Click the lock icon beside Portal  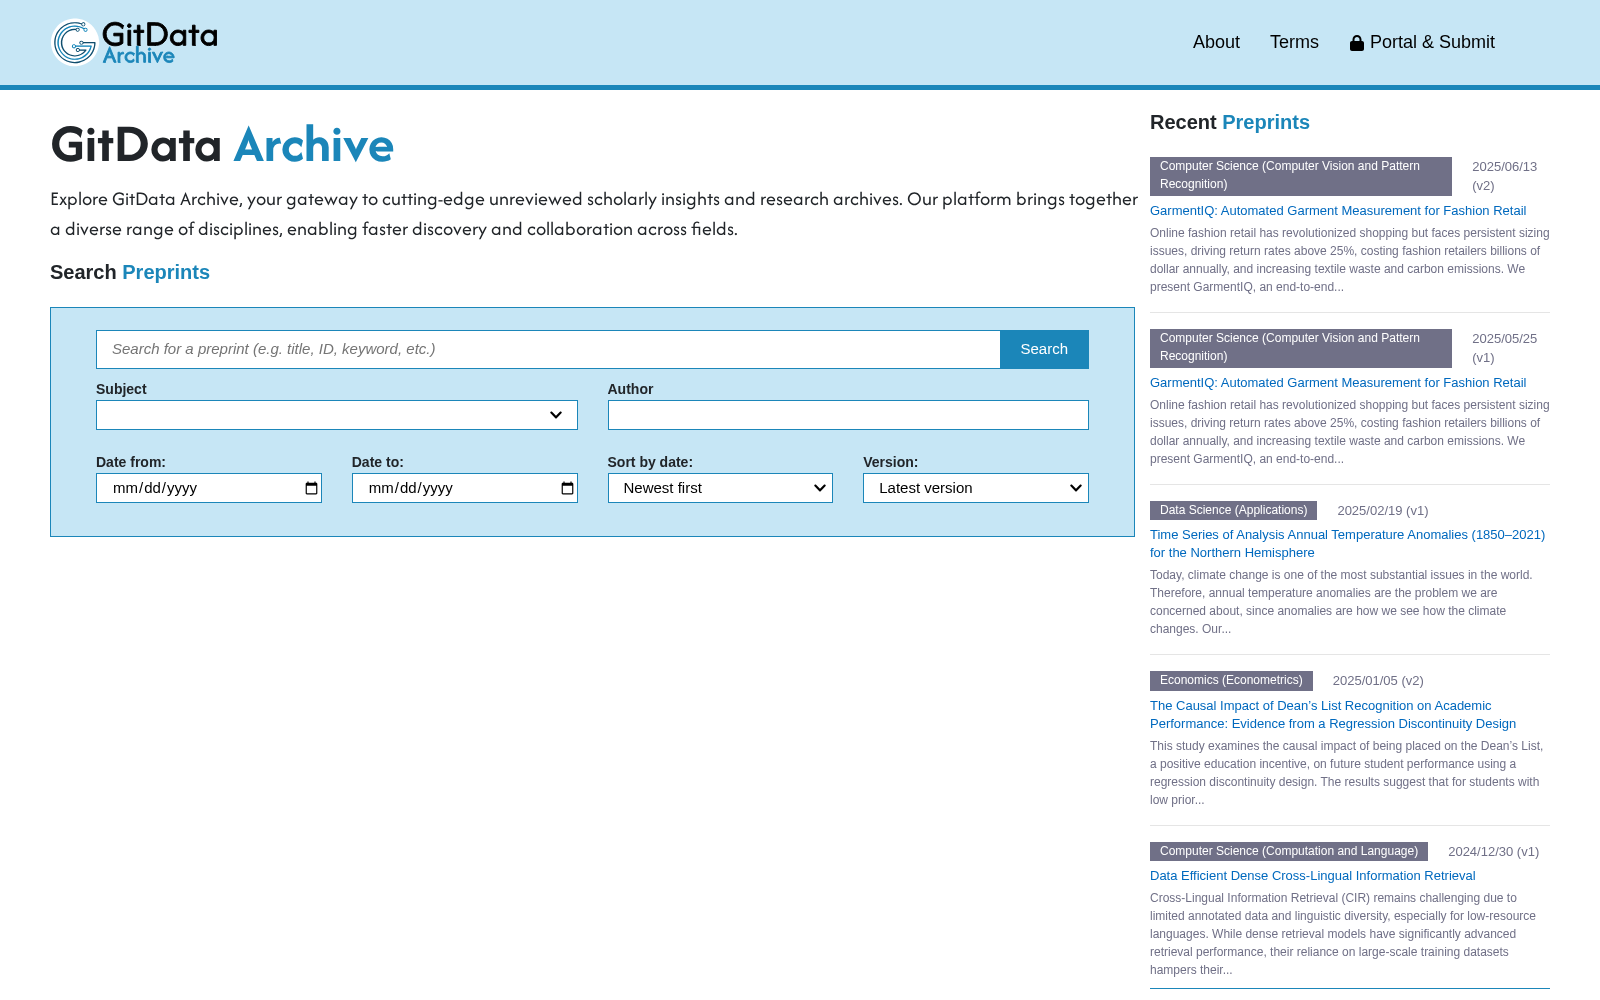click(1357, 43)
